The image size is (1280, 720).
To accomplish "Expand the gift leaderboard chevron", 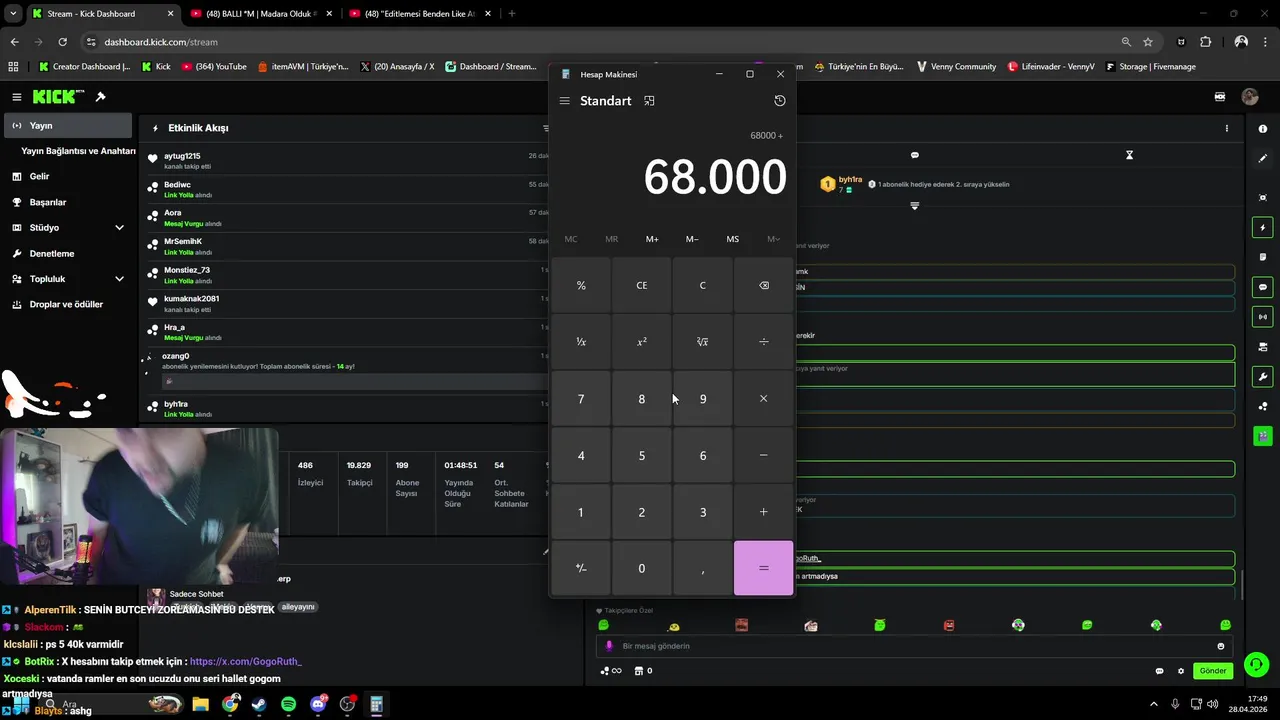I will pos(915,206).
